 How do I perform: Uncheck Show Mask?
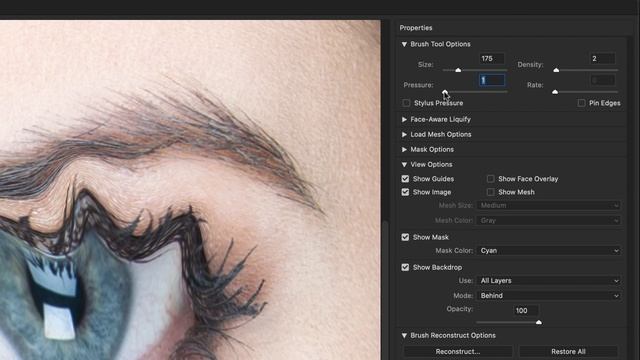click(x=405, y=237)
